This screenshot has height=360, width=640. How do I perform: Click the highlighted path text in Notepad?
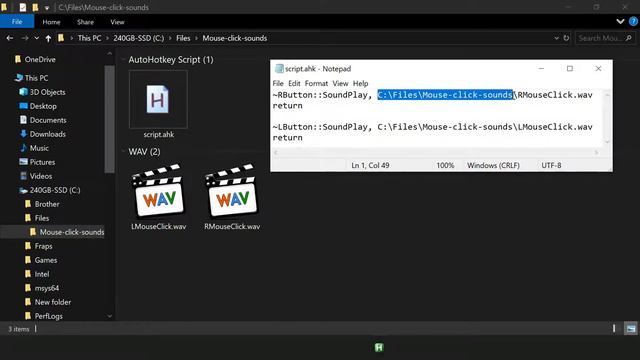[x=444, y=95]
